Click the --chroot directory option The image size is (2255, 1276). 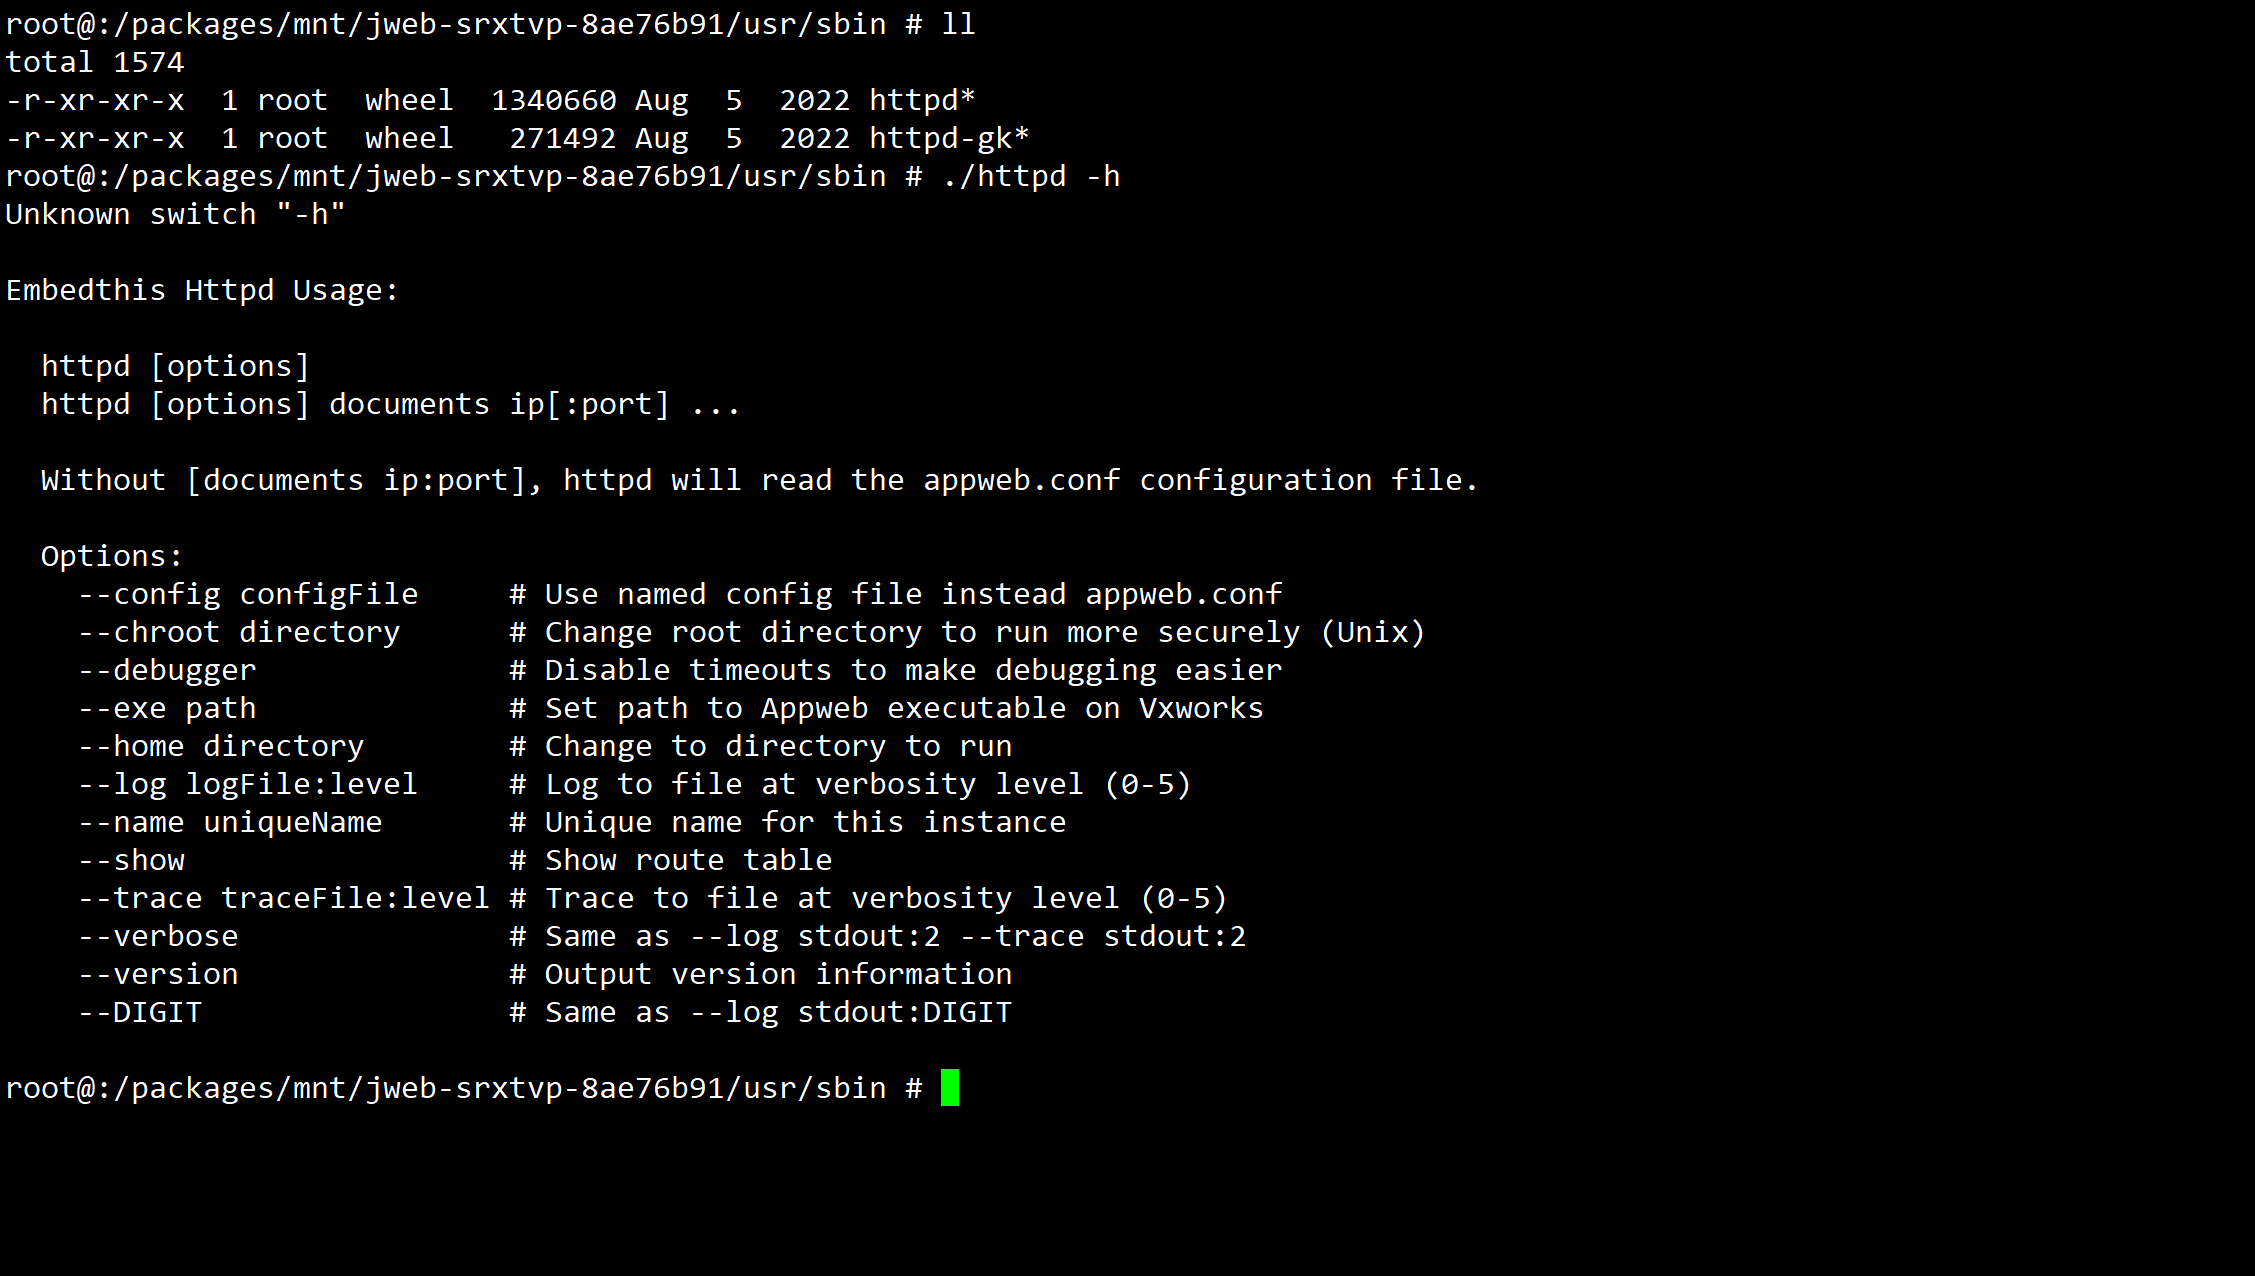239,632
